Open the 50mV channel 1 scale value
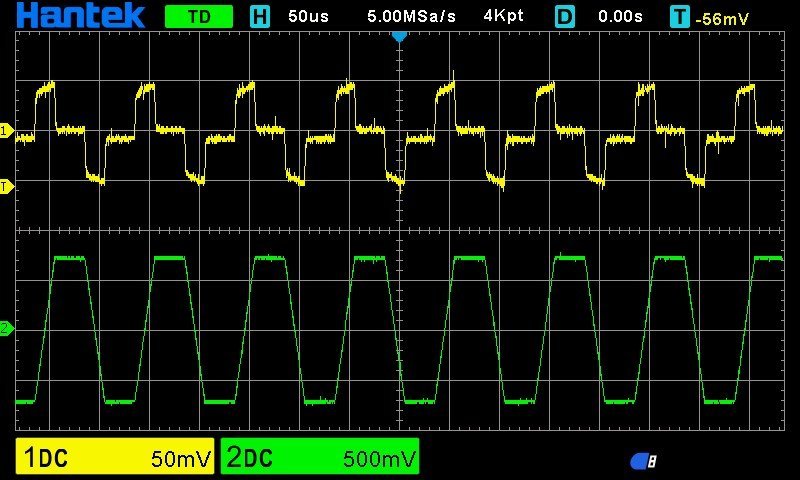Screen dimensions: 800x480 point(180,459)
